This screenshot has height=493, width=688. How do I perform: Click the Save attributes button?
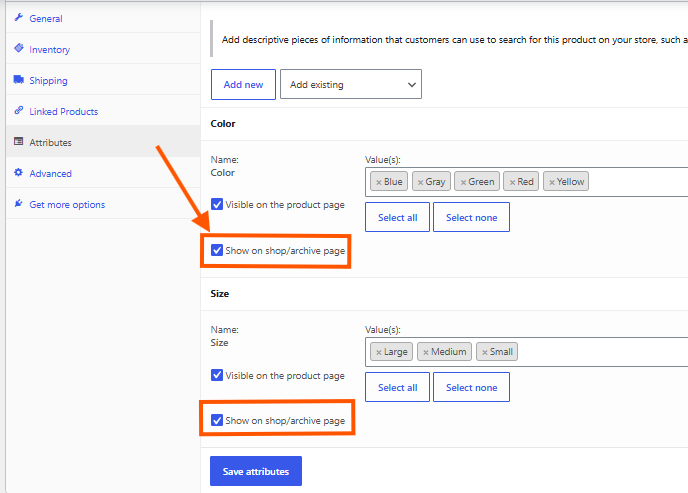256,471
